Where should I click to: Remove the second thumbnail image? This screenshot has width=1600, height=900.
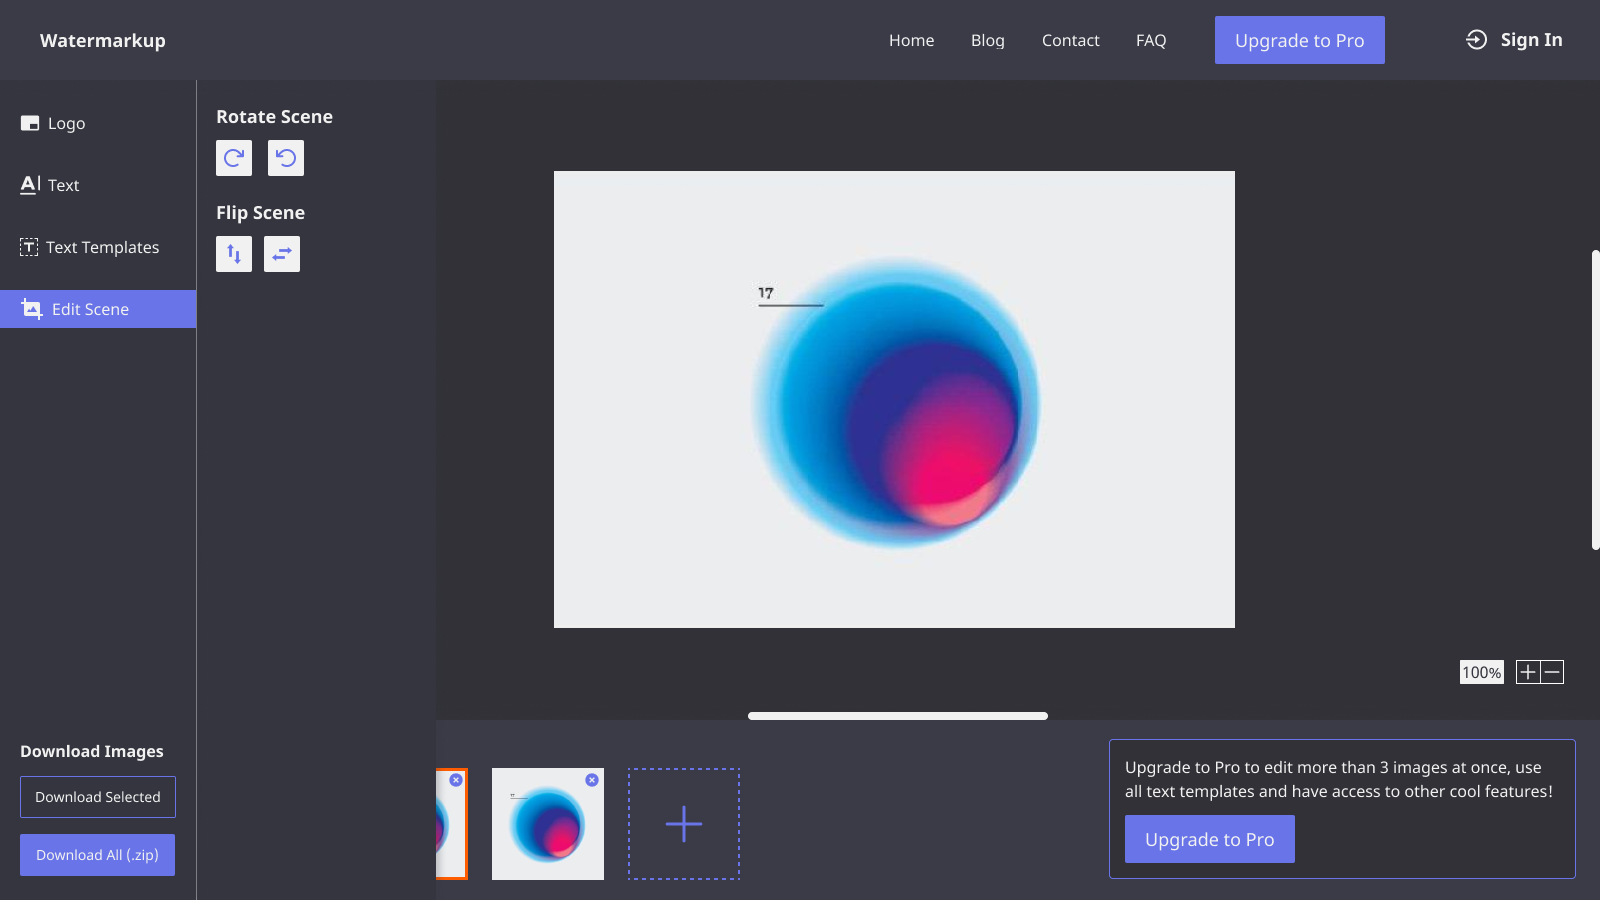(x=592, y=780)
